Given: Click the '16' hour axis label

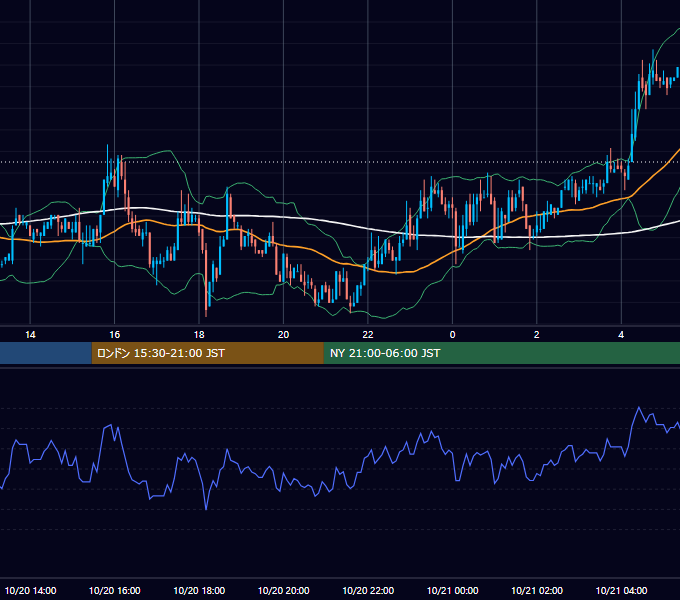Looking at the screenshot, I should tap(114, 335).
